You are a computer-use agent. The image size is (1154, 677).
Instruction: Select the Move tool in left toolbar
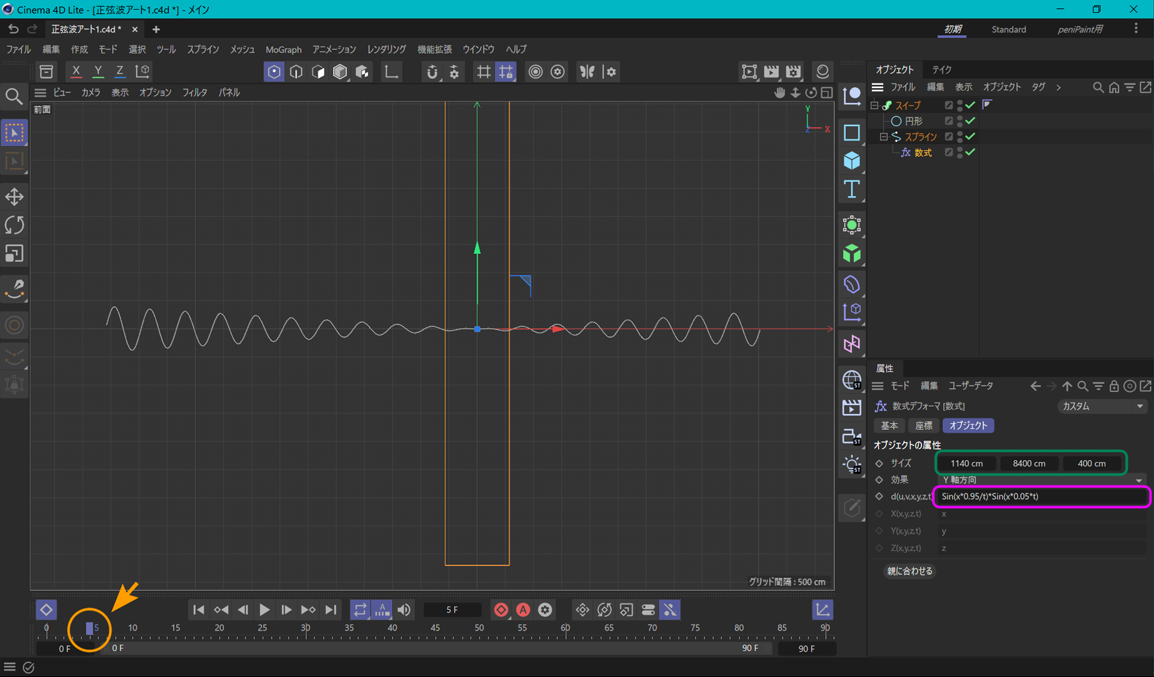click(x=14, y=197)
